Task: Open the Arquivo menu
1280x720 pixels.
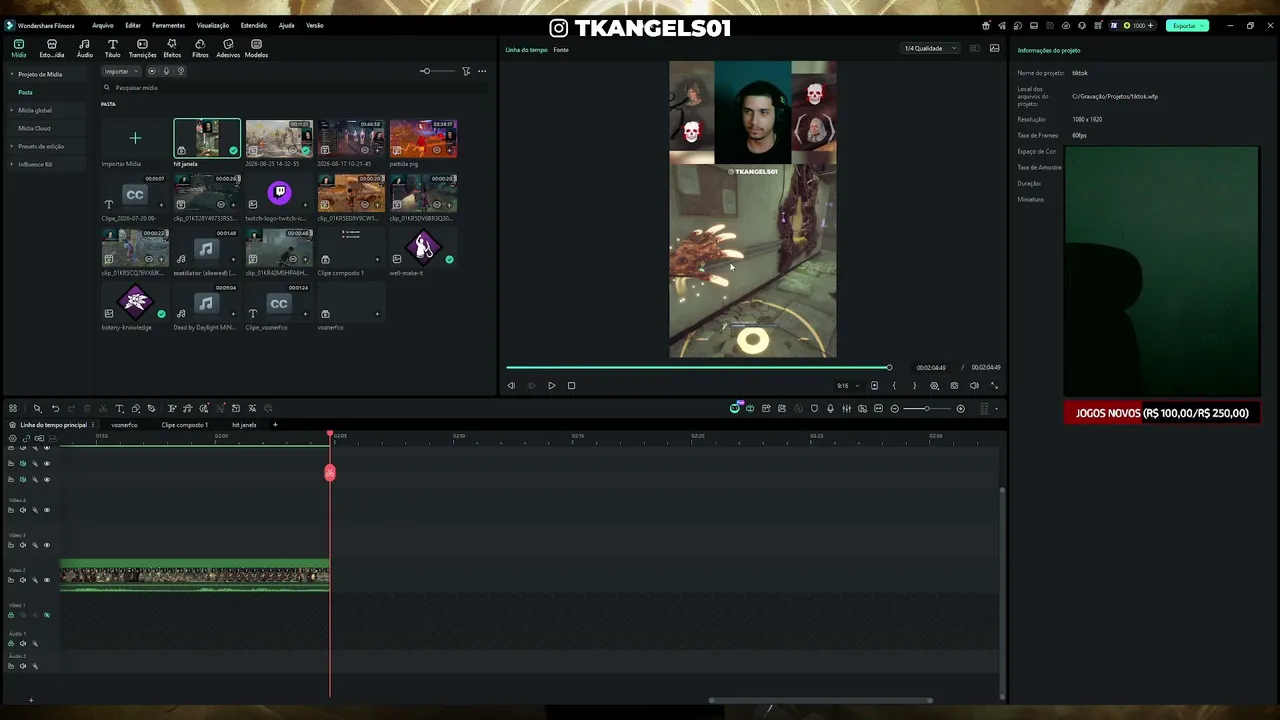Action: pos(102,25)
